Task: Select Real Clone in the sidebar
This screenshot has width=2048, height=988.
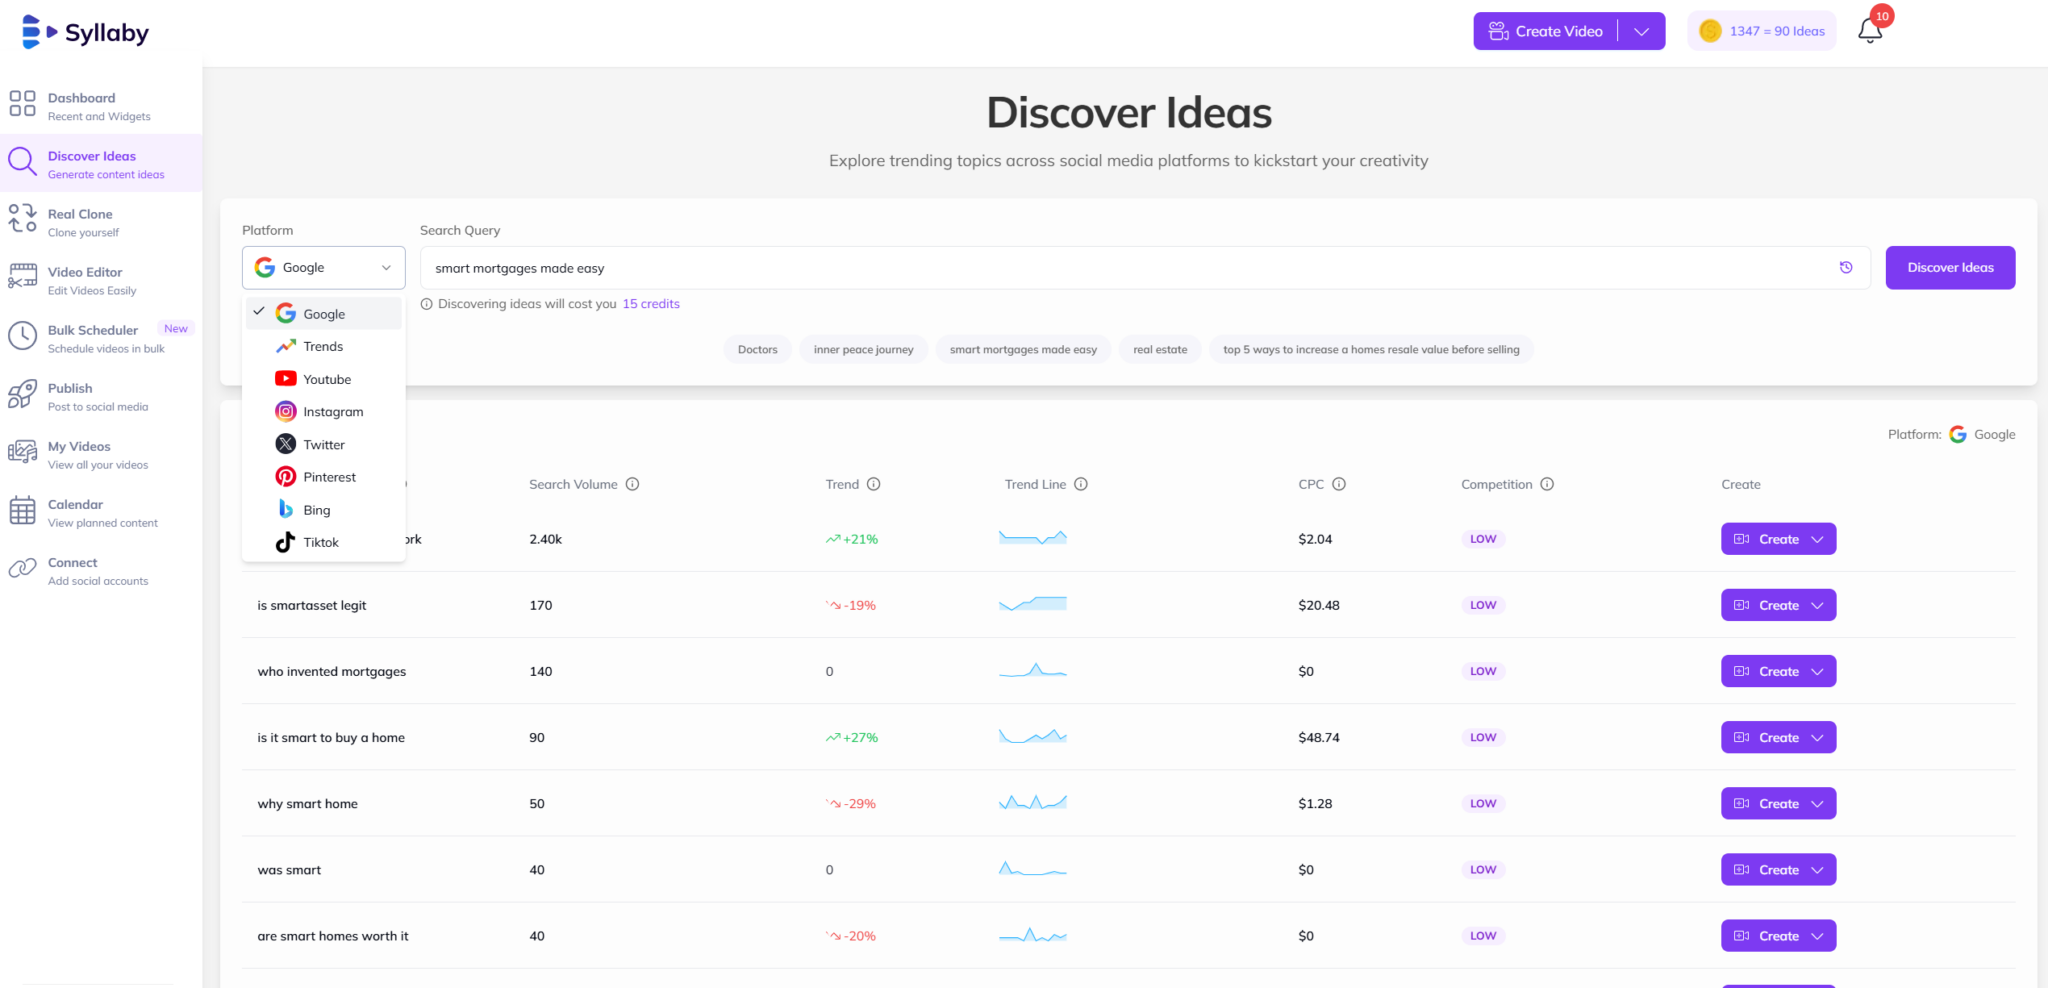Action: tap(80, 220)
